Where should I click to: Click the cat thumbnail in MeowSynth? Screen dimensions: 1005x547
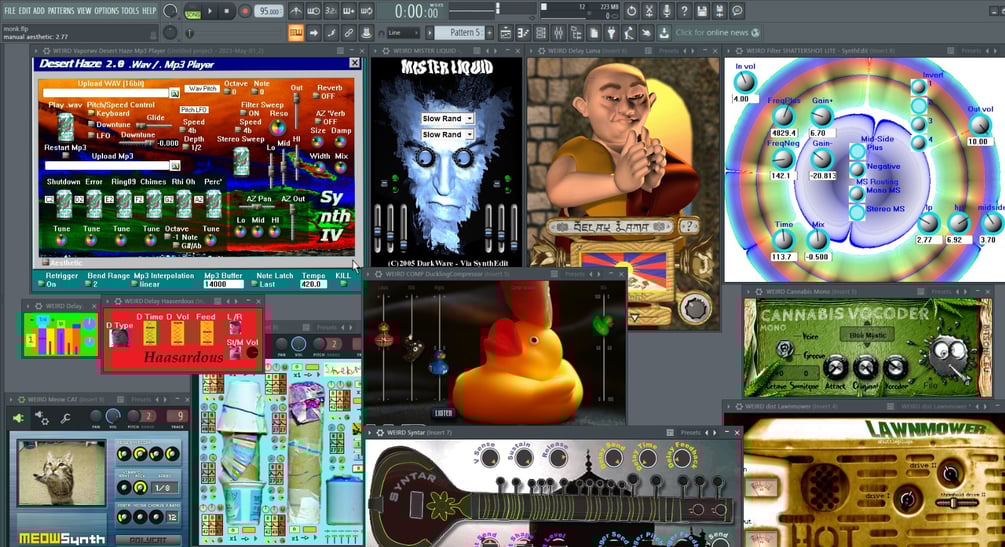[62, 473]
